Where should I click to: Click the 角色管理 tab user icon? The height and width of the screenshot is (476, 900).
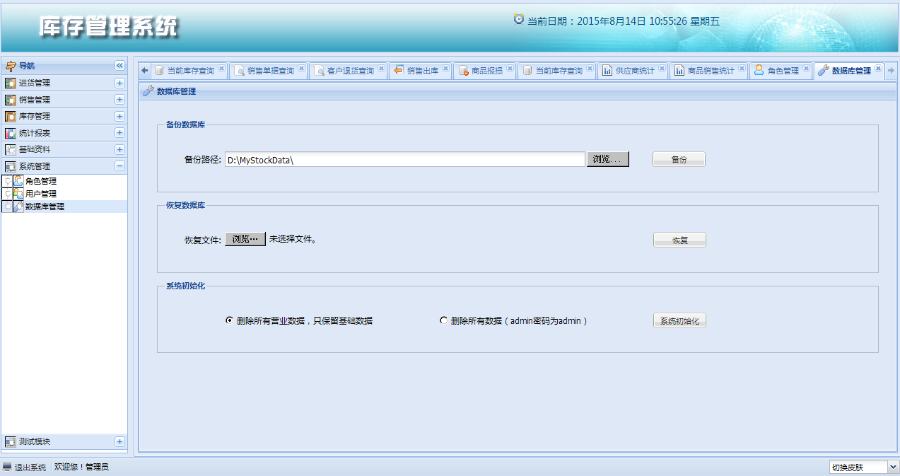[759, 70]
